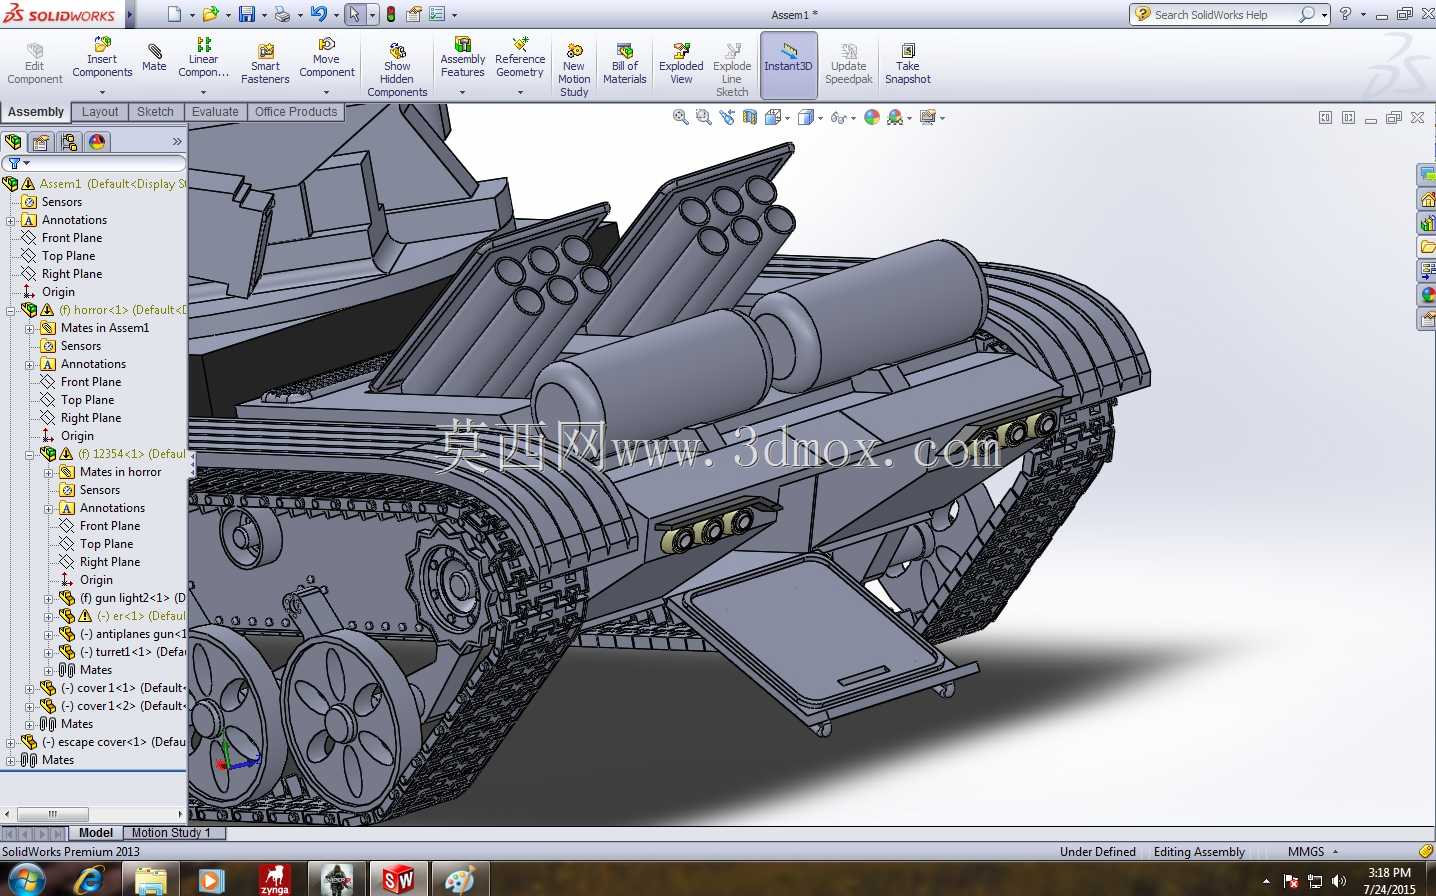
Task: Open the Appearances task pane tab
Action: (x=1427, y=295)
